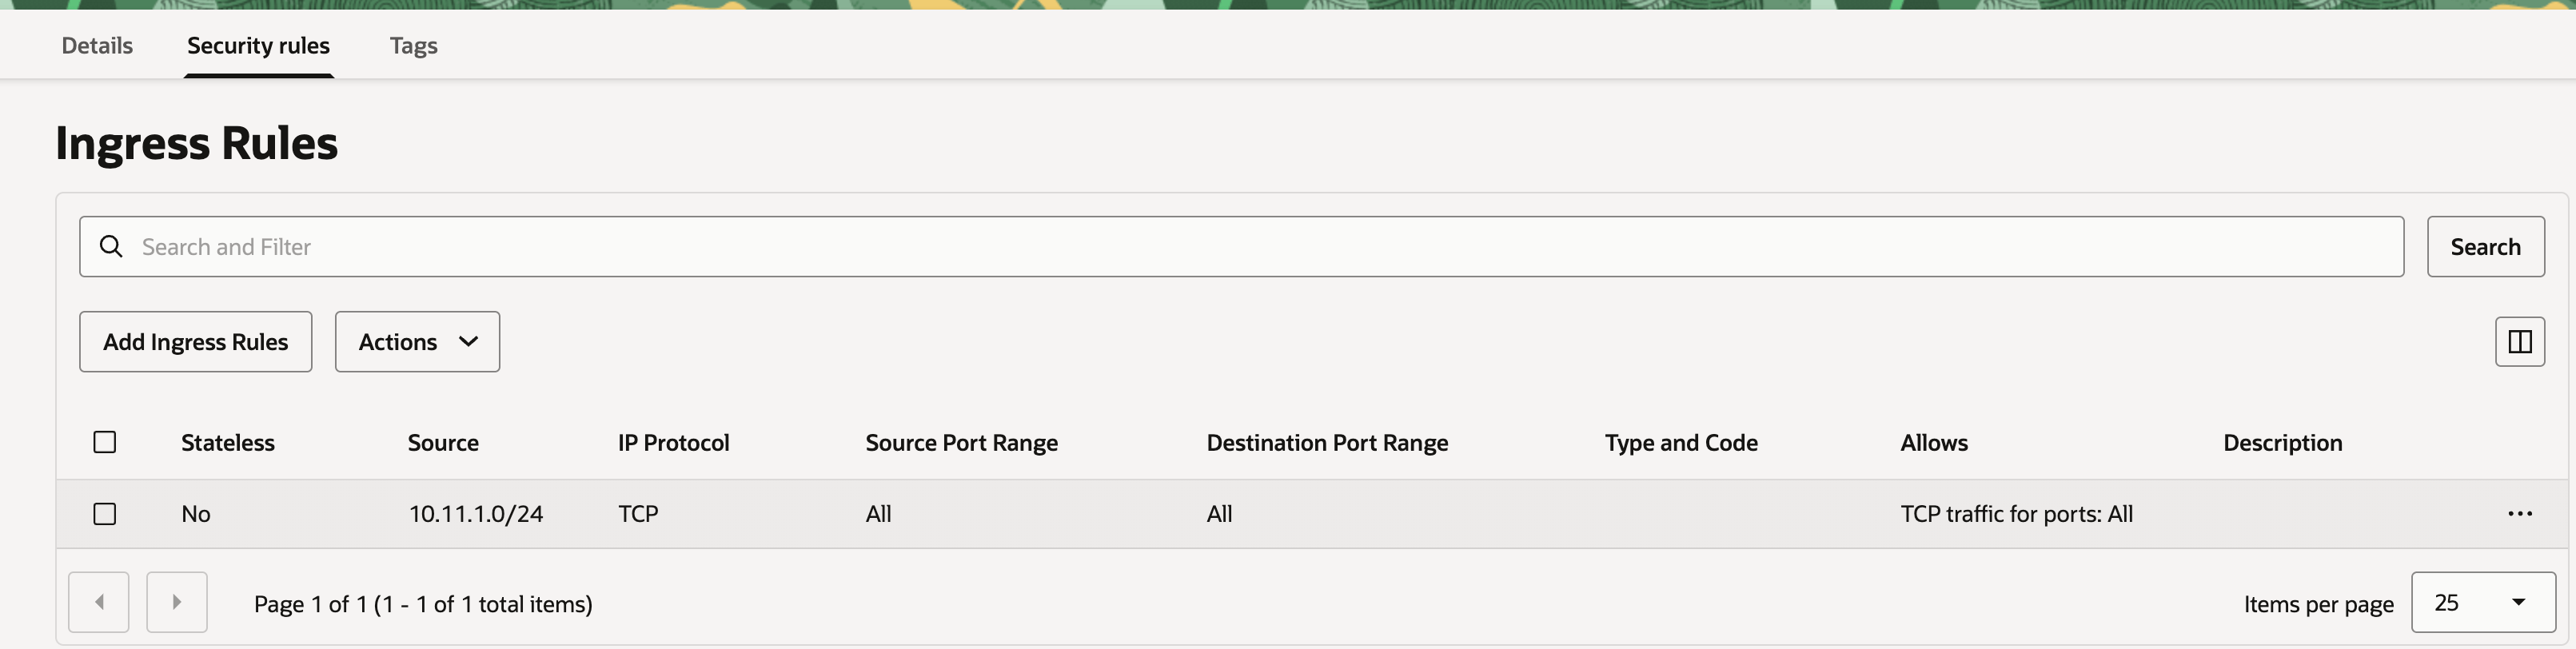2576x649 pixels.
Task: Open Items per page dropdown
Action: (x=2482, y=602)
